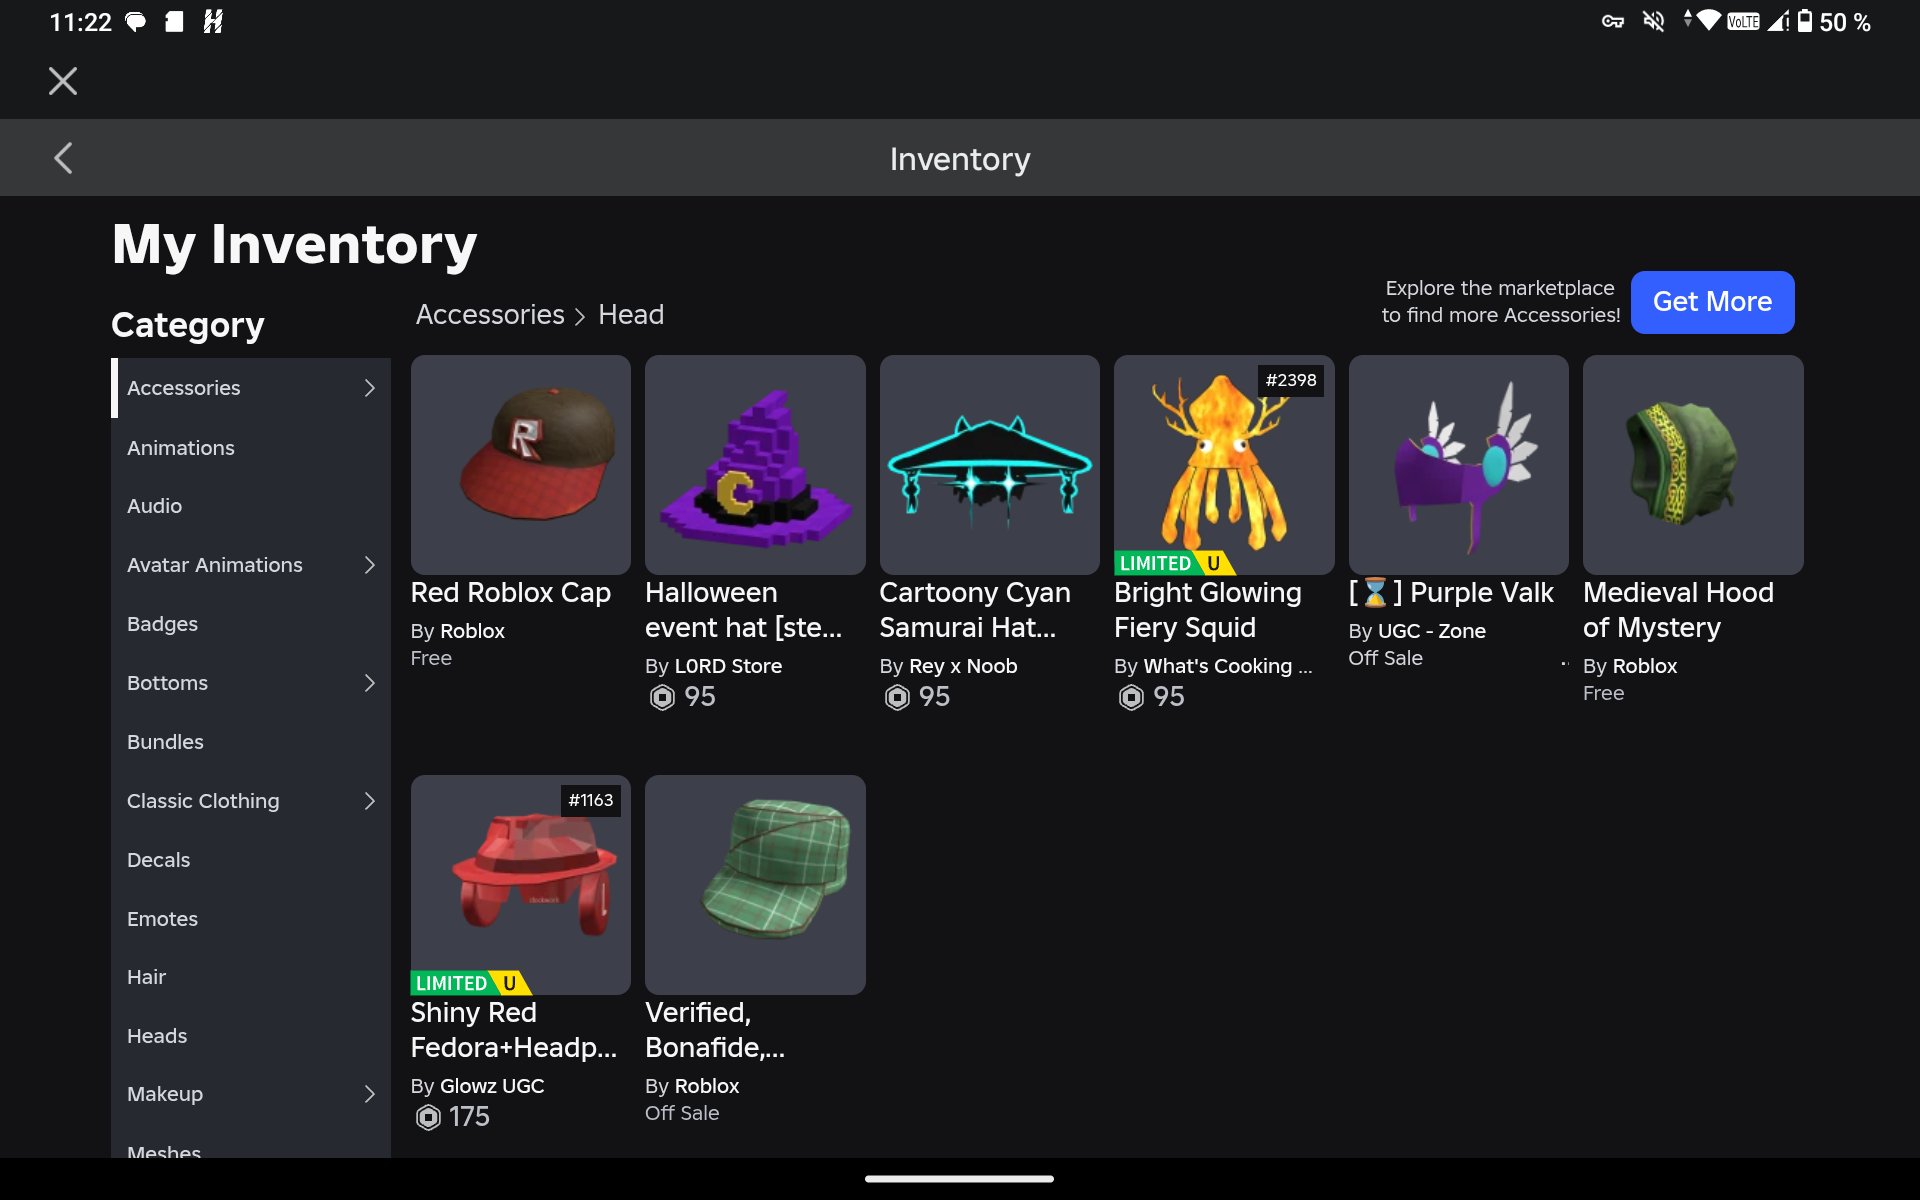Screen dimensions: 1920x1200
Task: Open the Bright Glowing Fiery Squid item
Action: [1224, 465]
